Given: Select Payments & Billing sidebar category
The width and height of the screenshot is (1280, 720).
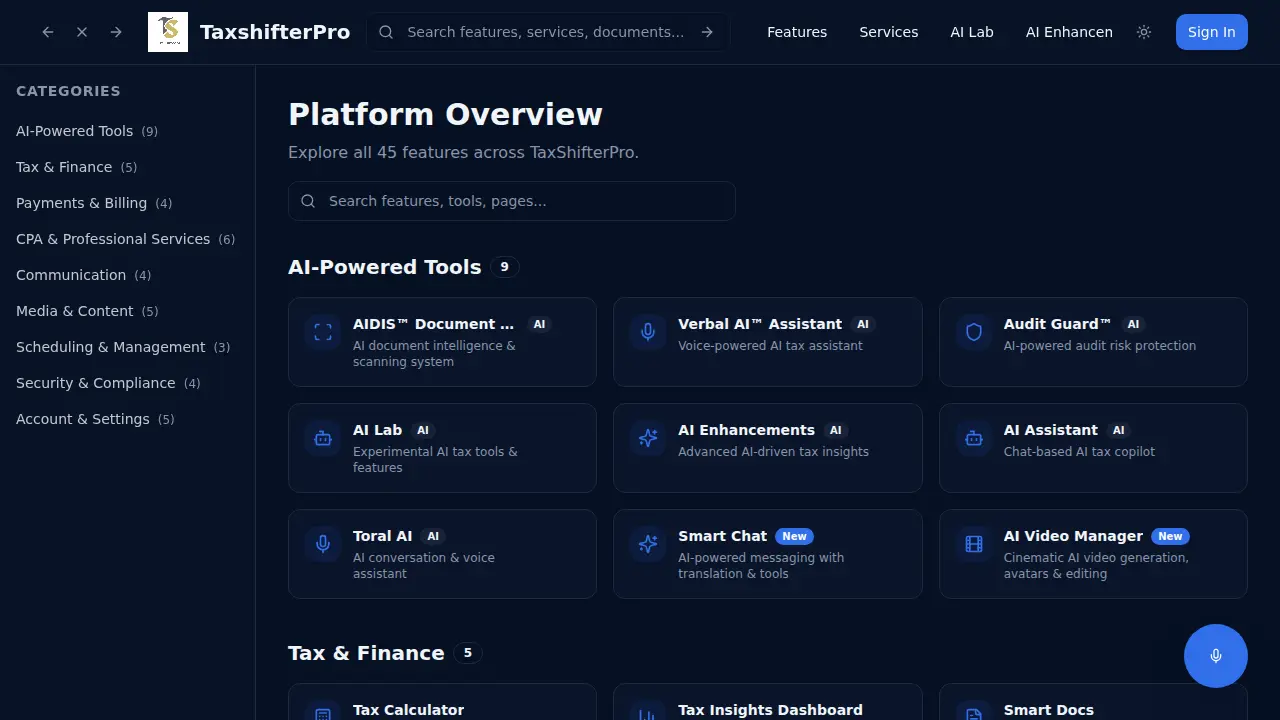Looking at the screenshot, I should 94,203.
